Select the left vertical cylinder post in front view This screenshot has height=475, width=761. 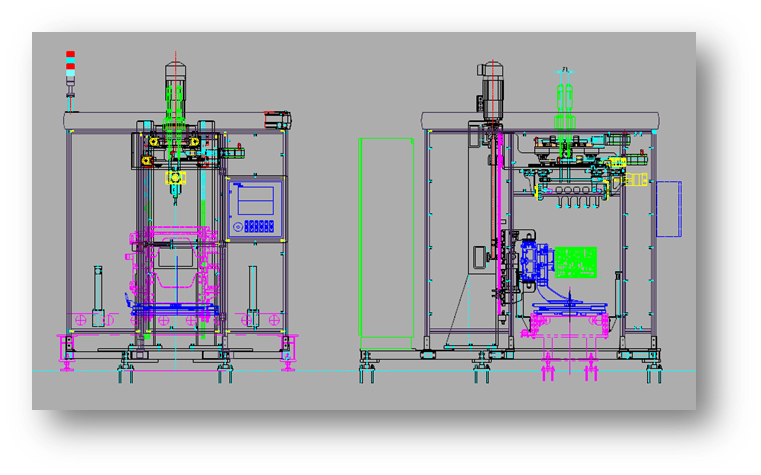98,295
